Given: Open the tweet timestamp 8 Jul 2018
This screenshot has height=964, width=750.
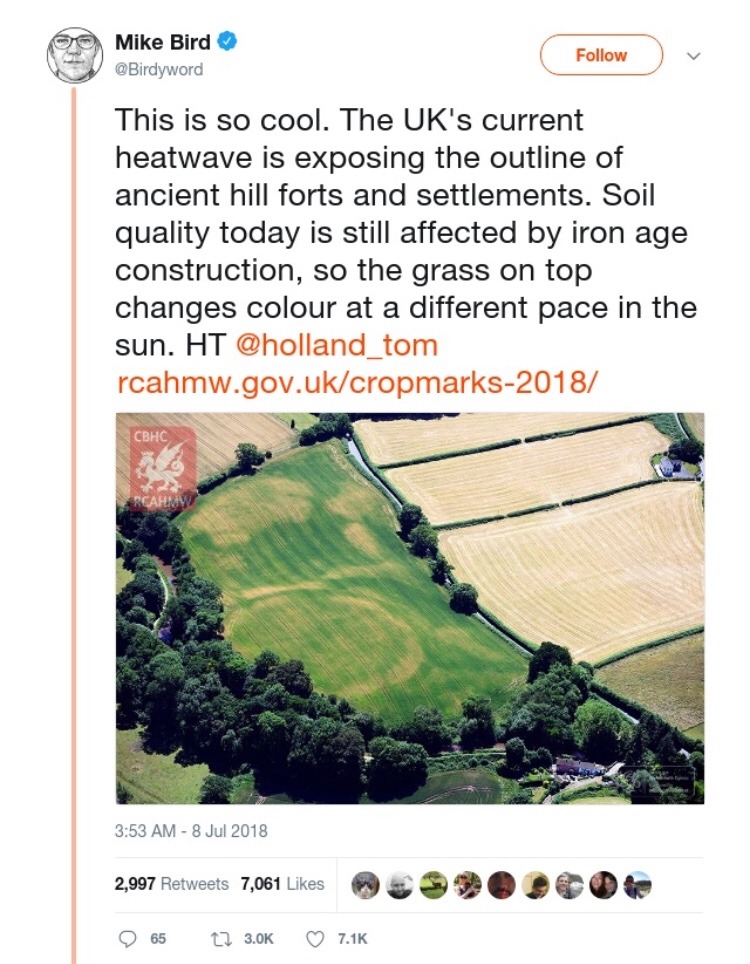Looking at the screenshot, I should (191, 831).
